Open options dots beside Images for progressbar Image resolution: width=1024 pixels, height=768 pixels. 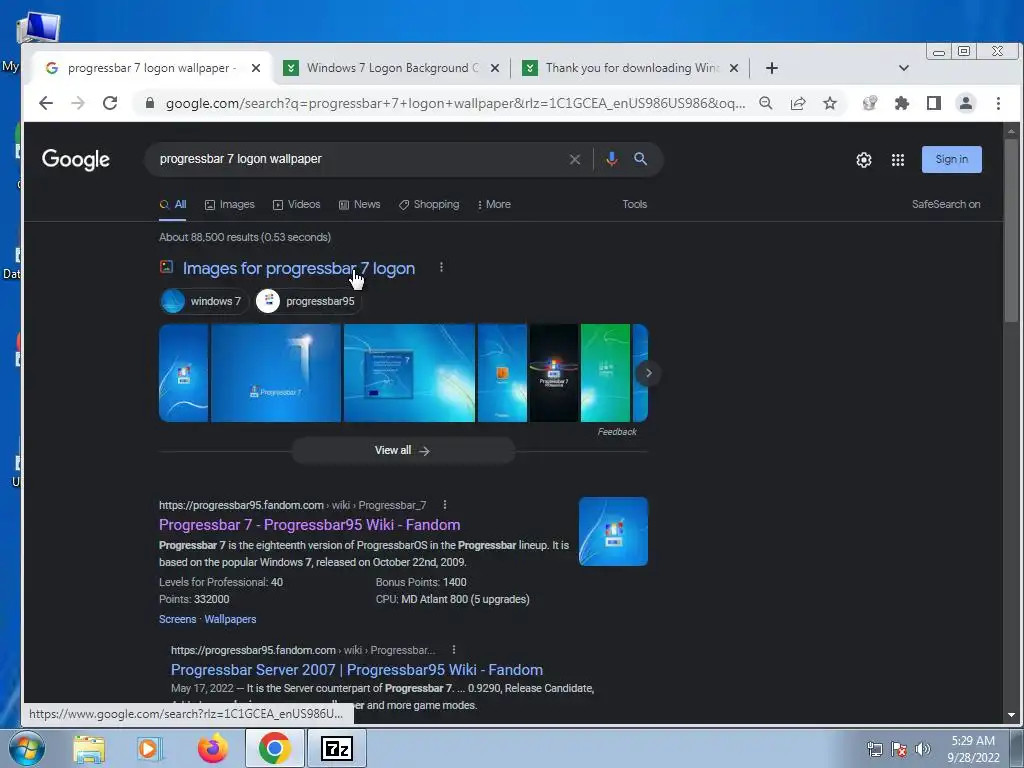pos(441,268)
